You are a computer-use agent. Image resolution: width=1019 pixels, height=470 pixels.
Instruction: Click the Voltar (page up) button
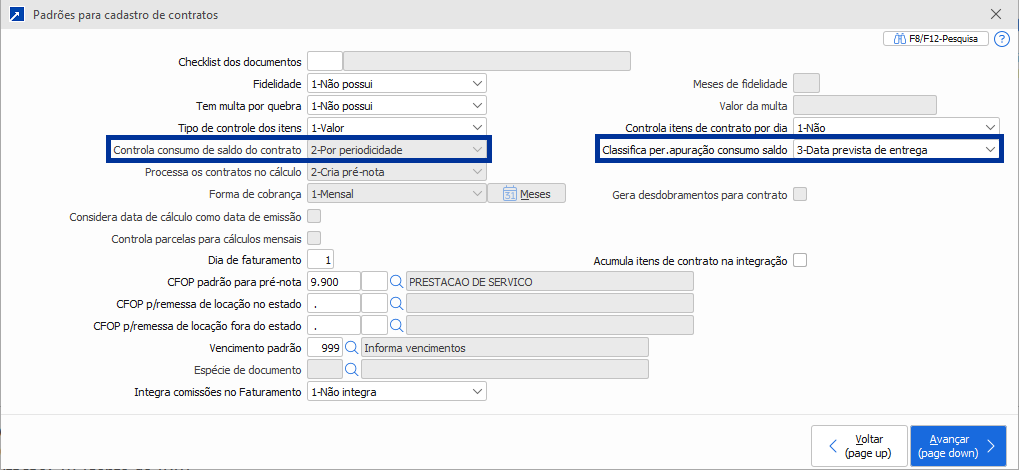(x=858, y=446)
